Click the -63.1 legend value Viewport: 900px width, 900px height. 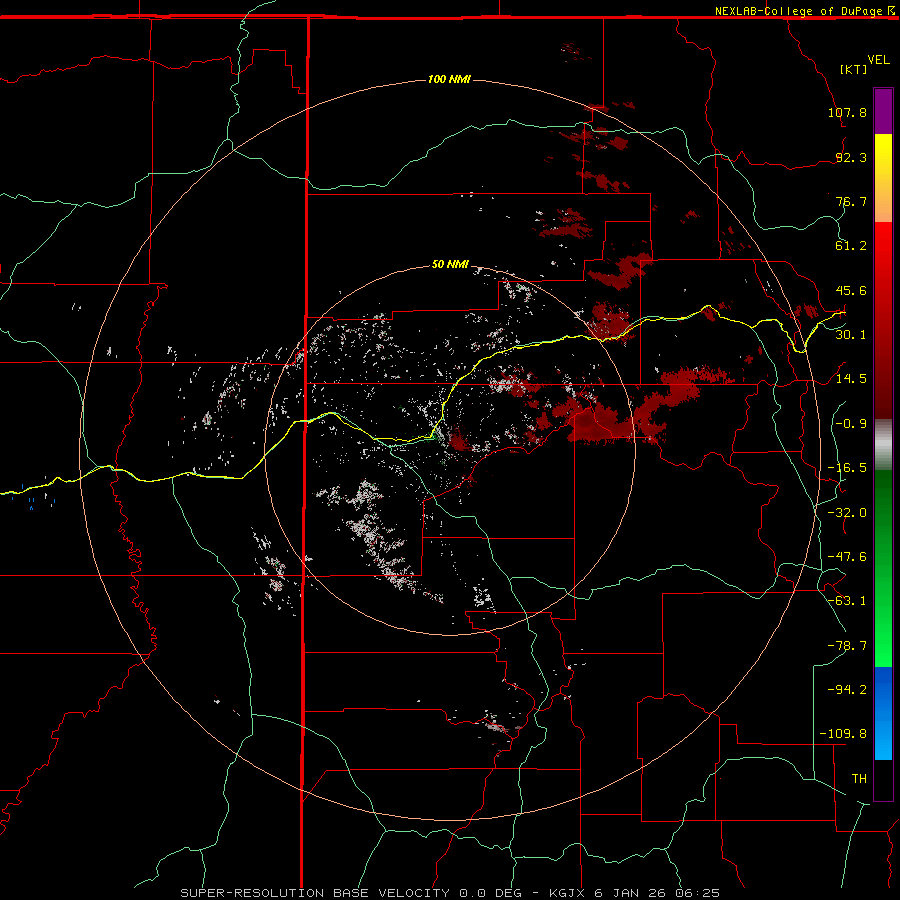(847, 601)
